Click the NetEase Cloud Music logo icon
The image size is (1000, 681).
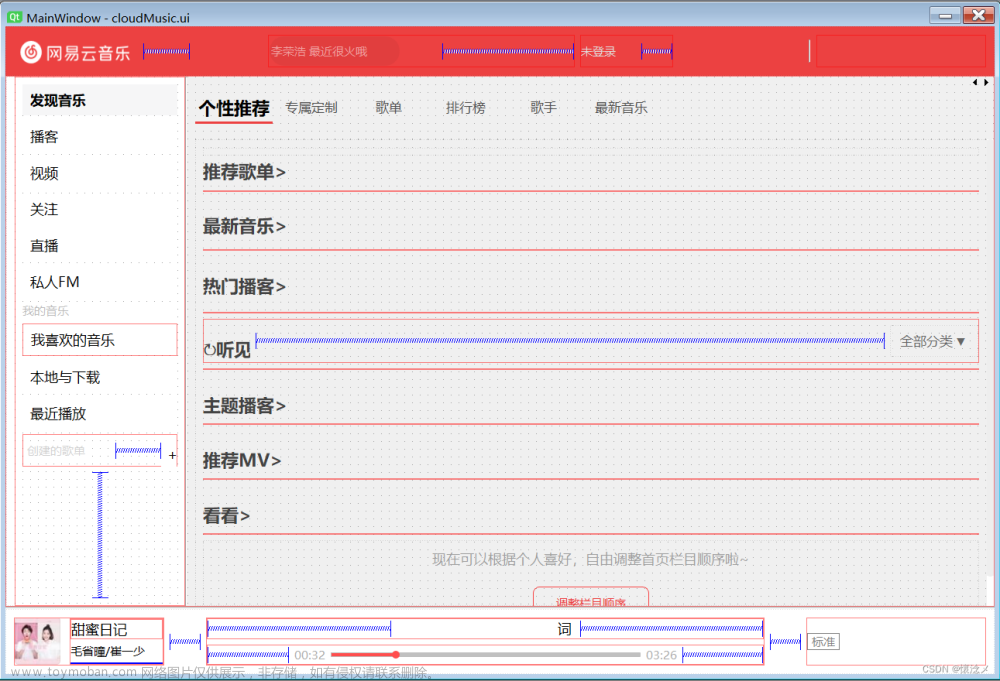pyautogui.click(x=31, y=52)
